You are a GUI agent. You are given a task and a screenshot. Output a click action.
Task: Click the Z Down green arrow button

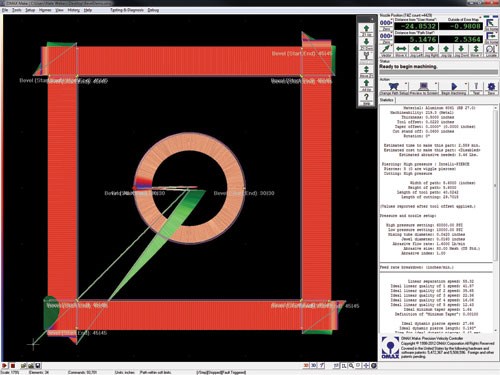click(366, 43)
